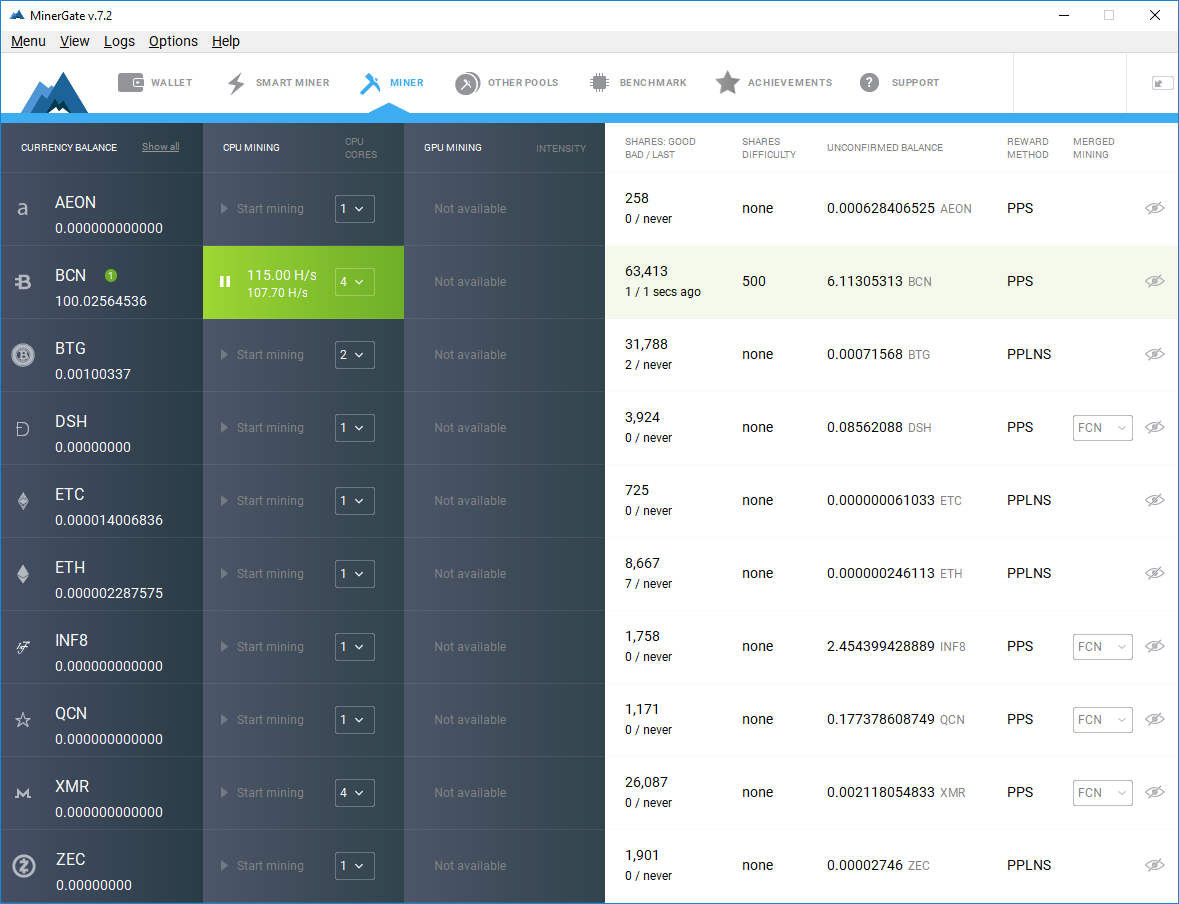
Task: Click the BCN balance 100.02564536
Action: [x=101, y=301]
